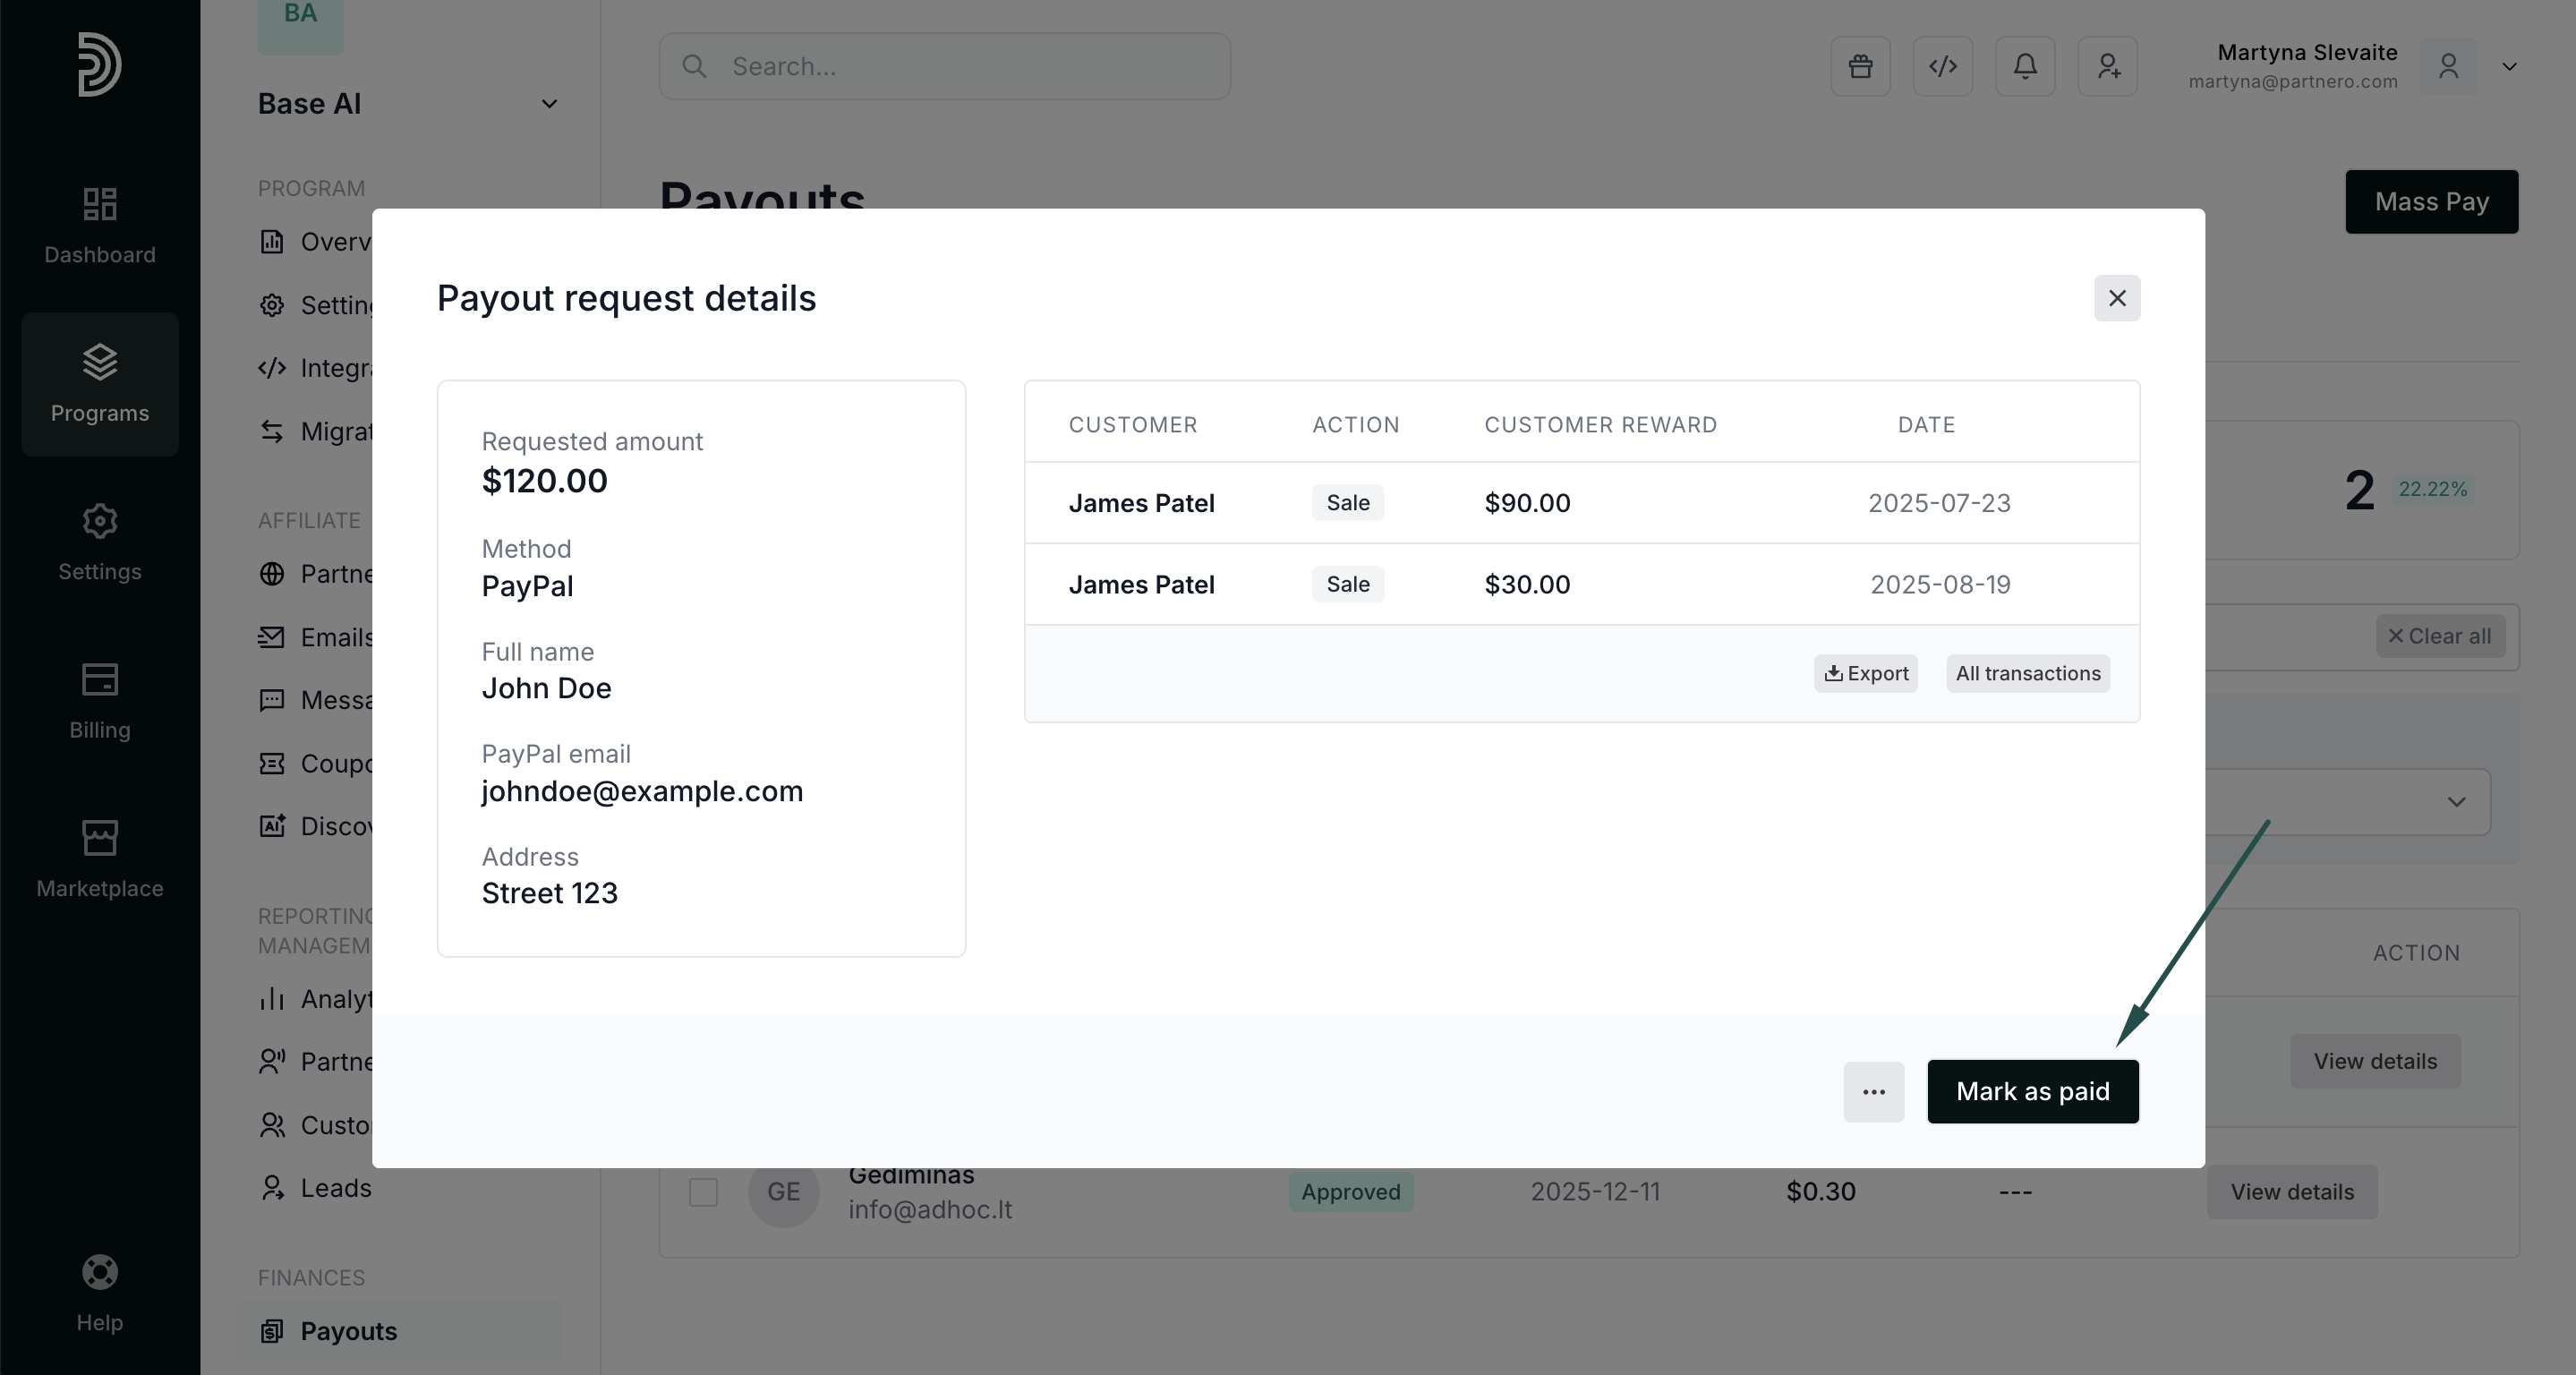Viewport: 2576px width, 1375px height.
Task: Open the three-dots more options button
Action: pyautogui.click(x=1873, y=1091)
